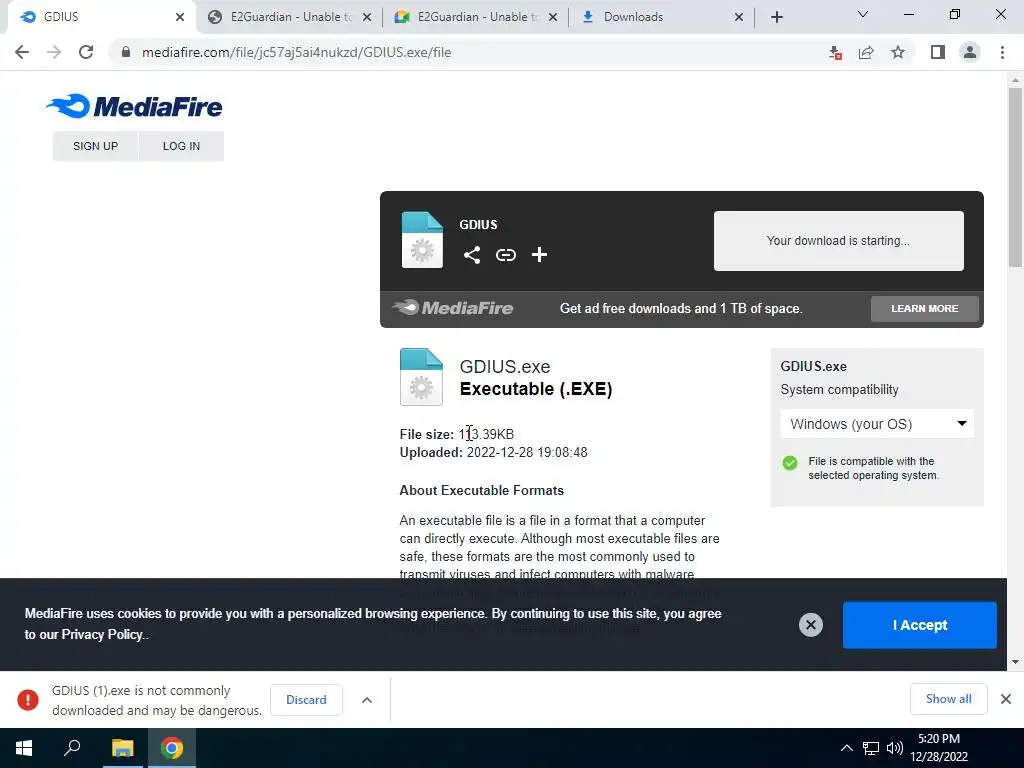Click the Chrome taskbar icon
1024x768 pixels.
(172, 748)
